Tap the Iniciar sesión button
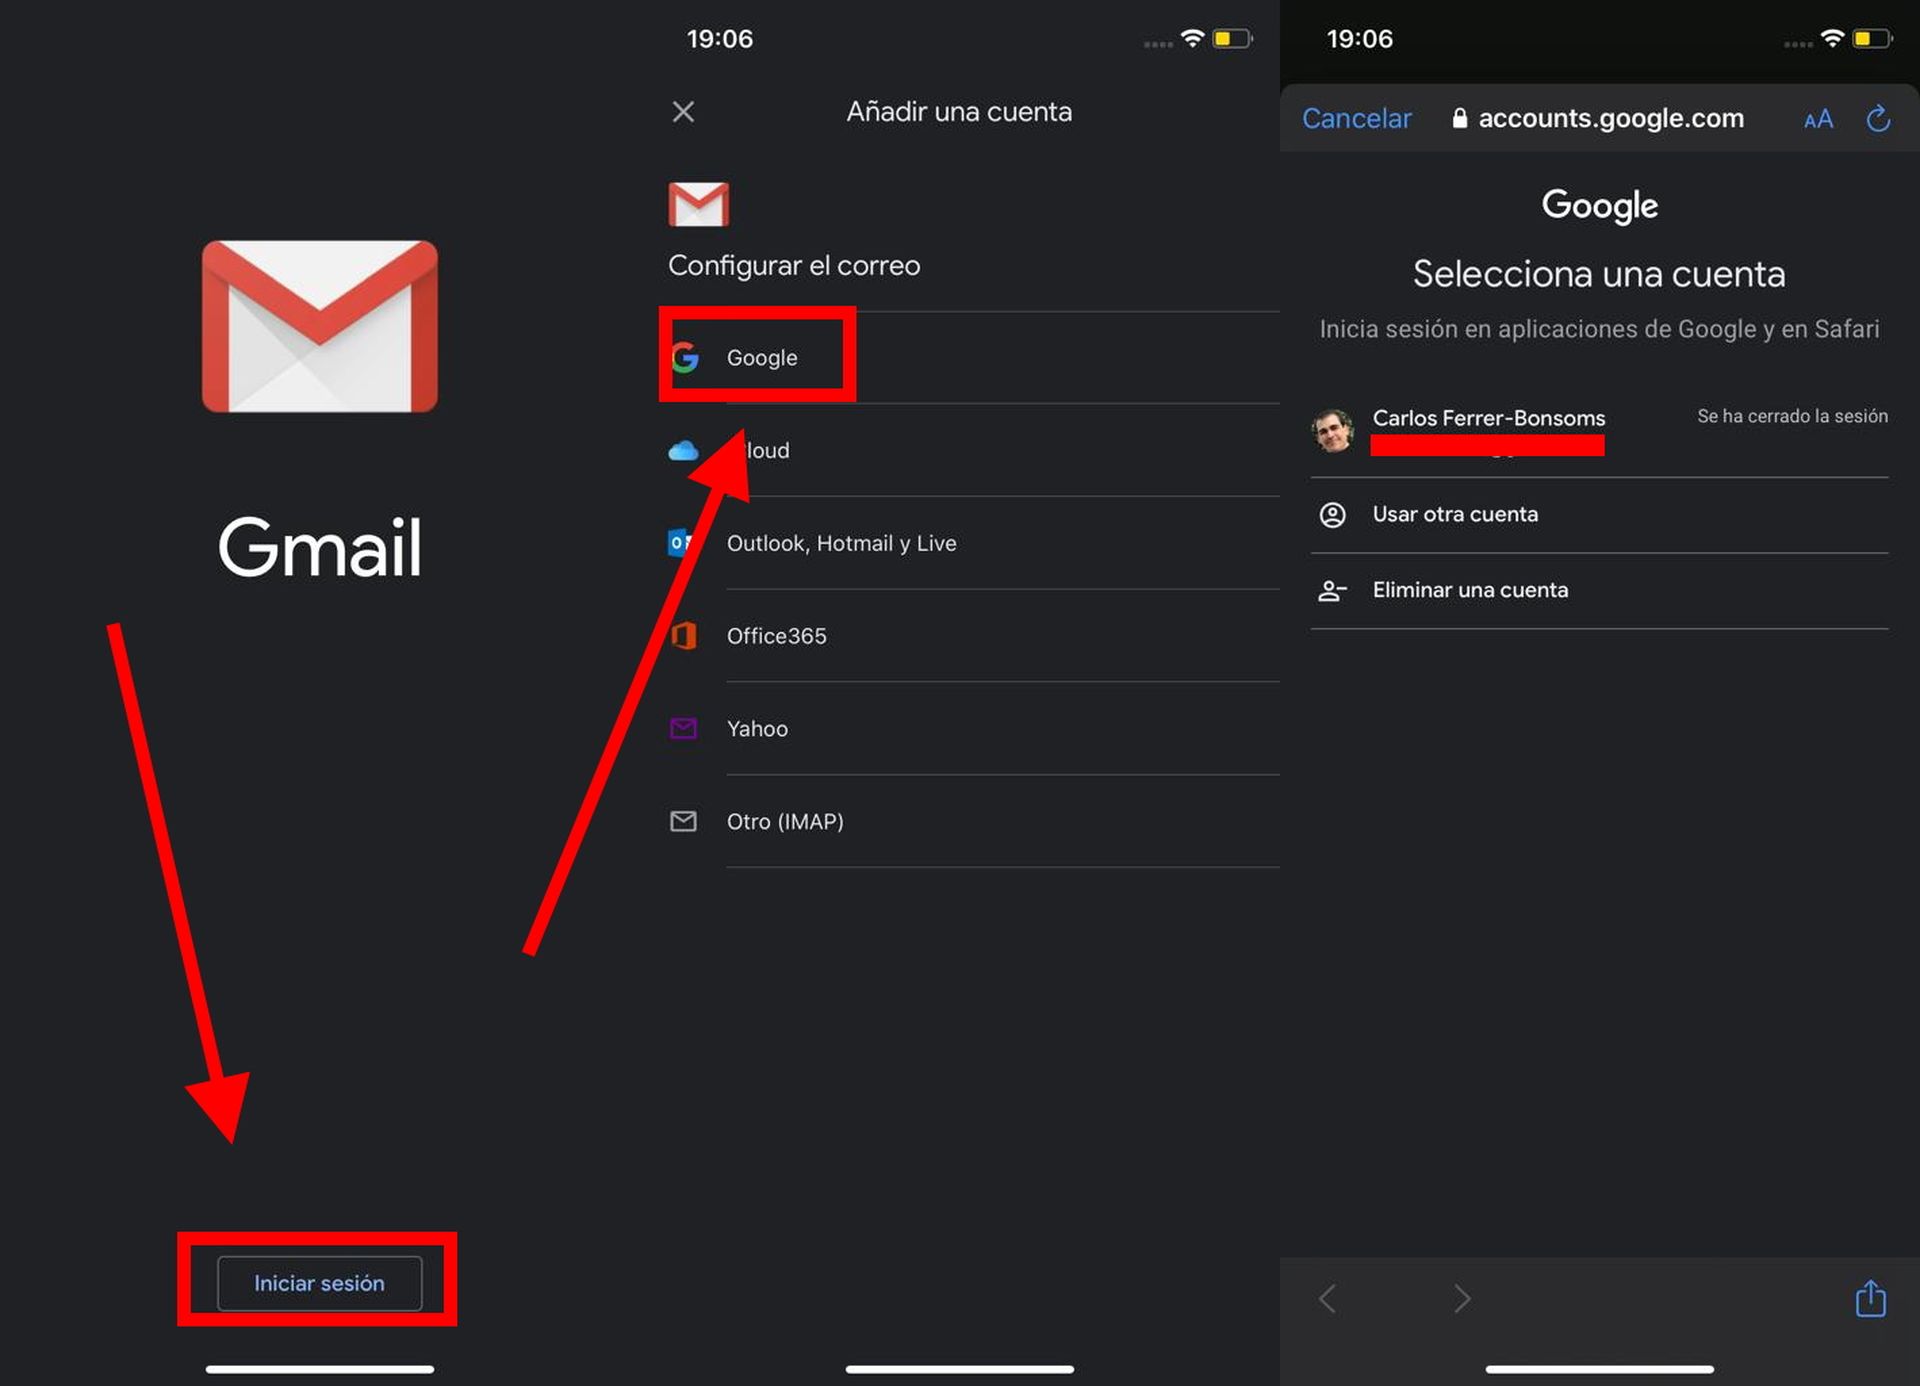The height and width of the screenshot is (1386, 1920). click(x=319, y=1283)
